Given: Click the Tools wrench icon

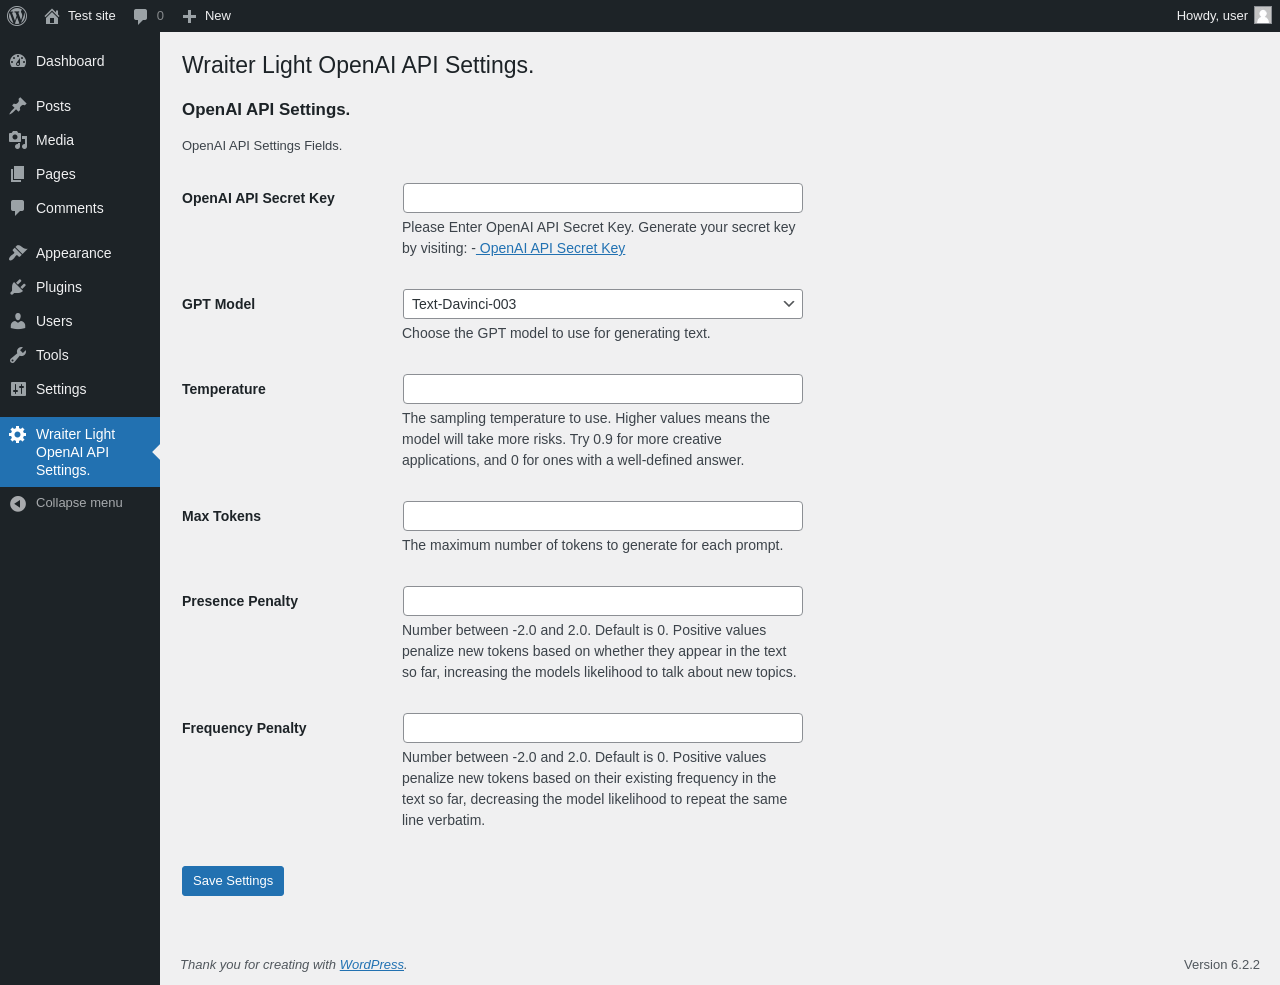Looking at the screenshot, I should (x=18, y=355).
